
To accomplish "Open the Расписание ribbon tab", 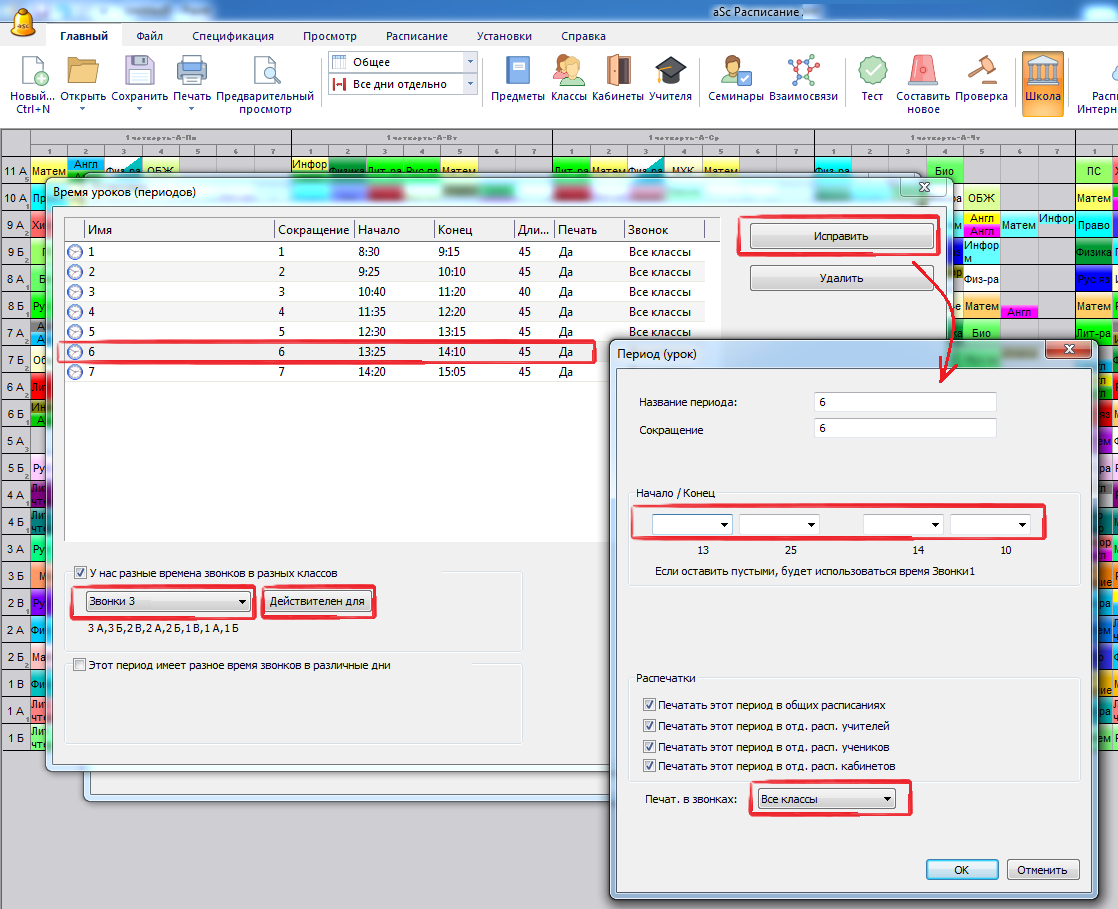I will [x=417, y=36].
